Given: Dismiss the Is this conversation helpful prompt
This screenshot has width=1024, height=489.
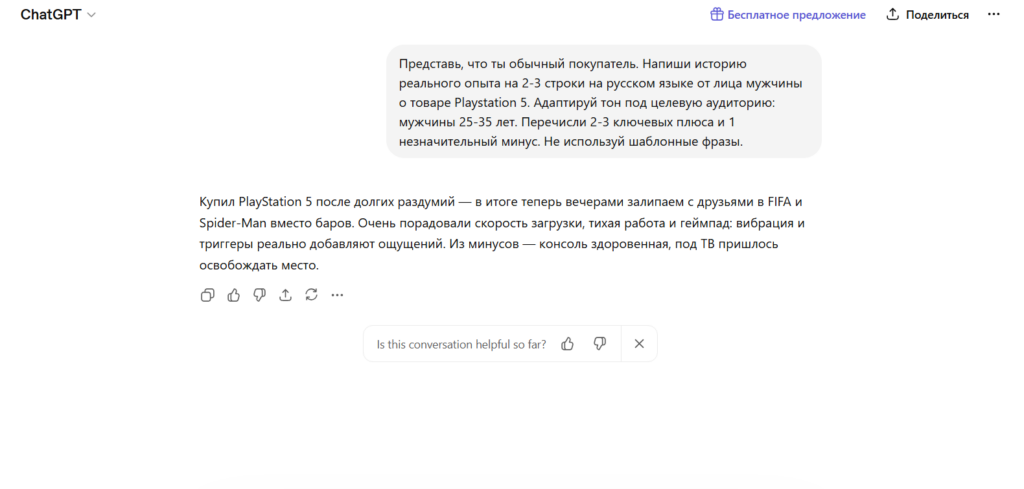Looking at the screenshot, I should 639,343.
